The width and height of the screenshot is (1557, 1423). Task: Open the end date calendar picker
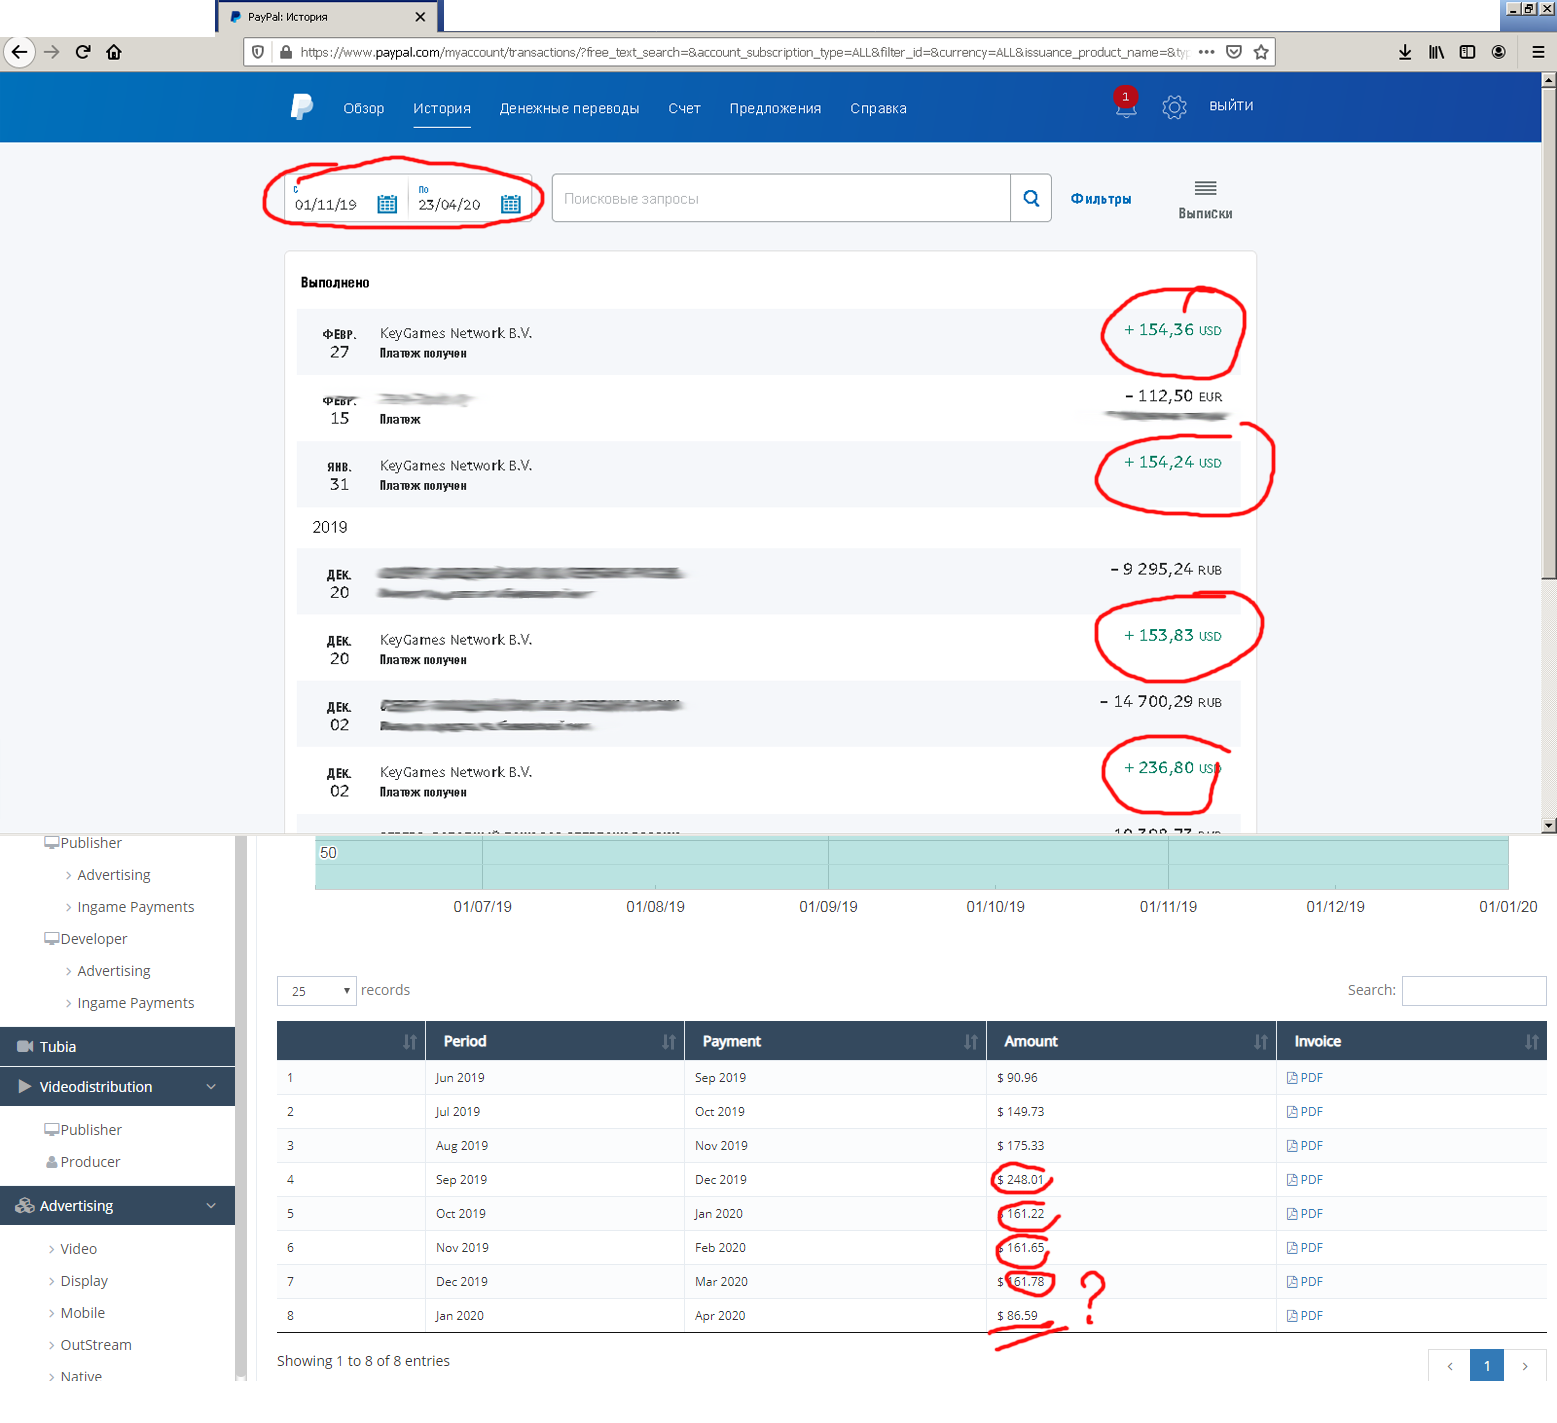[x=511, y=204]
